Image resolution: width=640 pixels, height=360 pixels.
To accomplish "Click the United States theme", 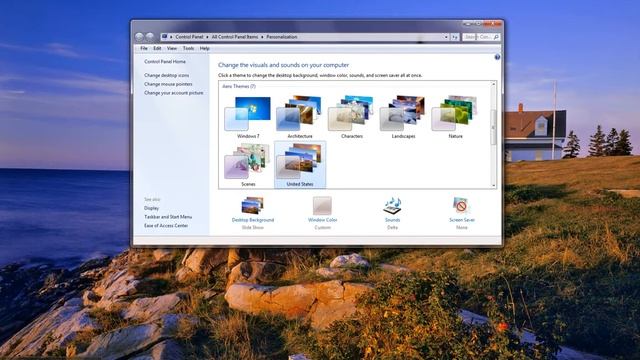I will [300, 164].
